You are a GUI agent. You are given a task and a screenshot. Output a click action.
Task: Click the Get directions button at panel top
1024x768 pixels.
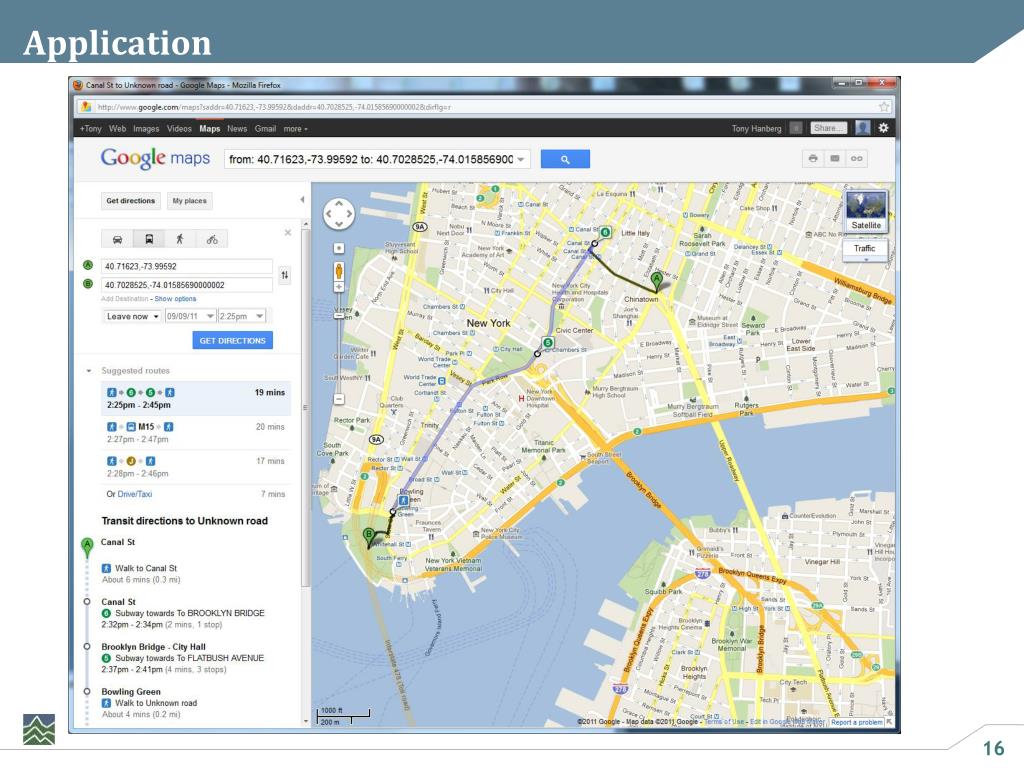pos(131,201)
